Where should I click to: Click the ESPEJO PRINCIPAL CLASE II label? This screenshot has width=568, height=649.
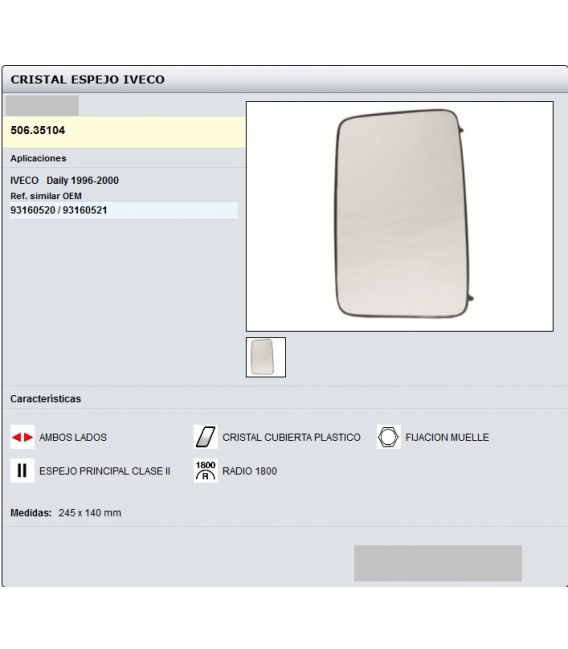(105, 471)
